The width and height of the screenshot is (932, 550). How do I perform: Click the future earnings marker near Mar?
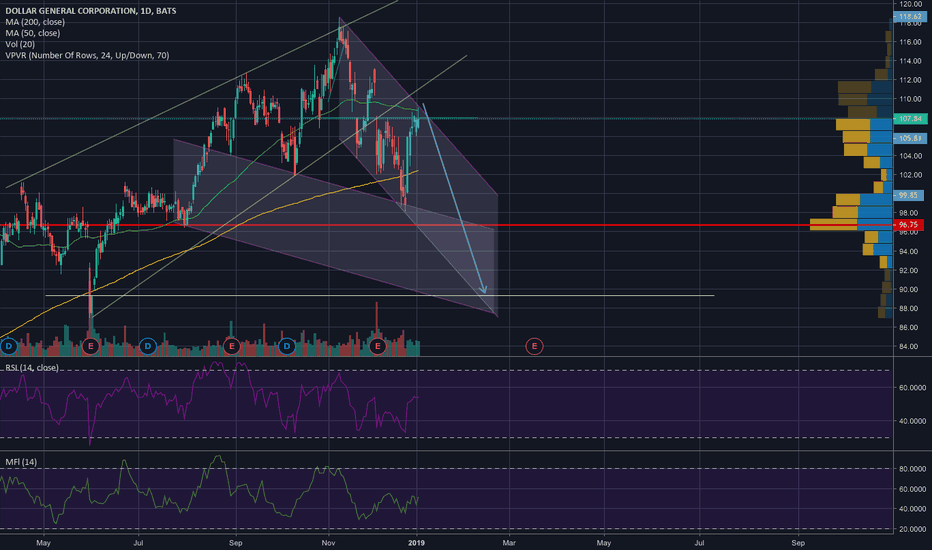click(534, 346)
